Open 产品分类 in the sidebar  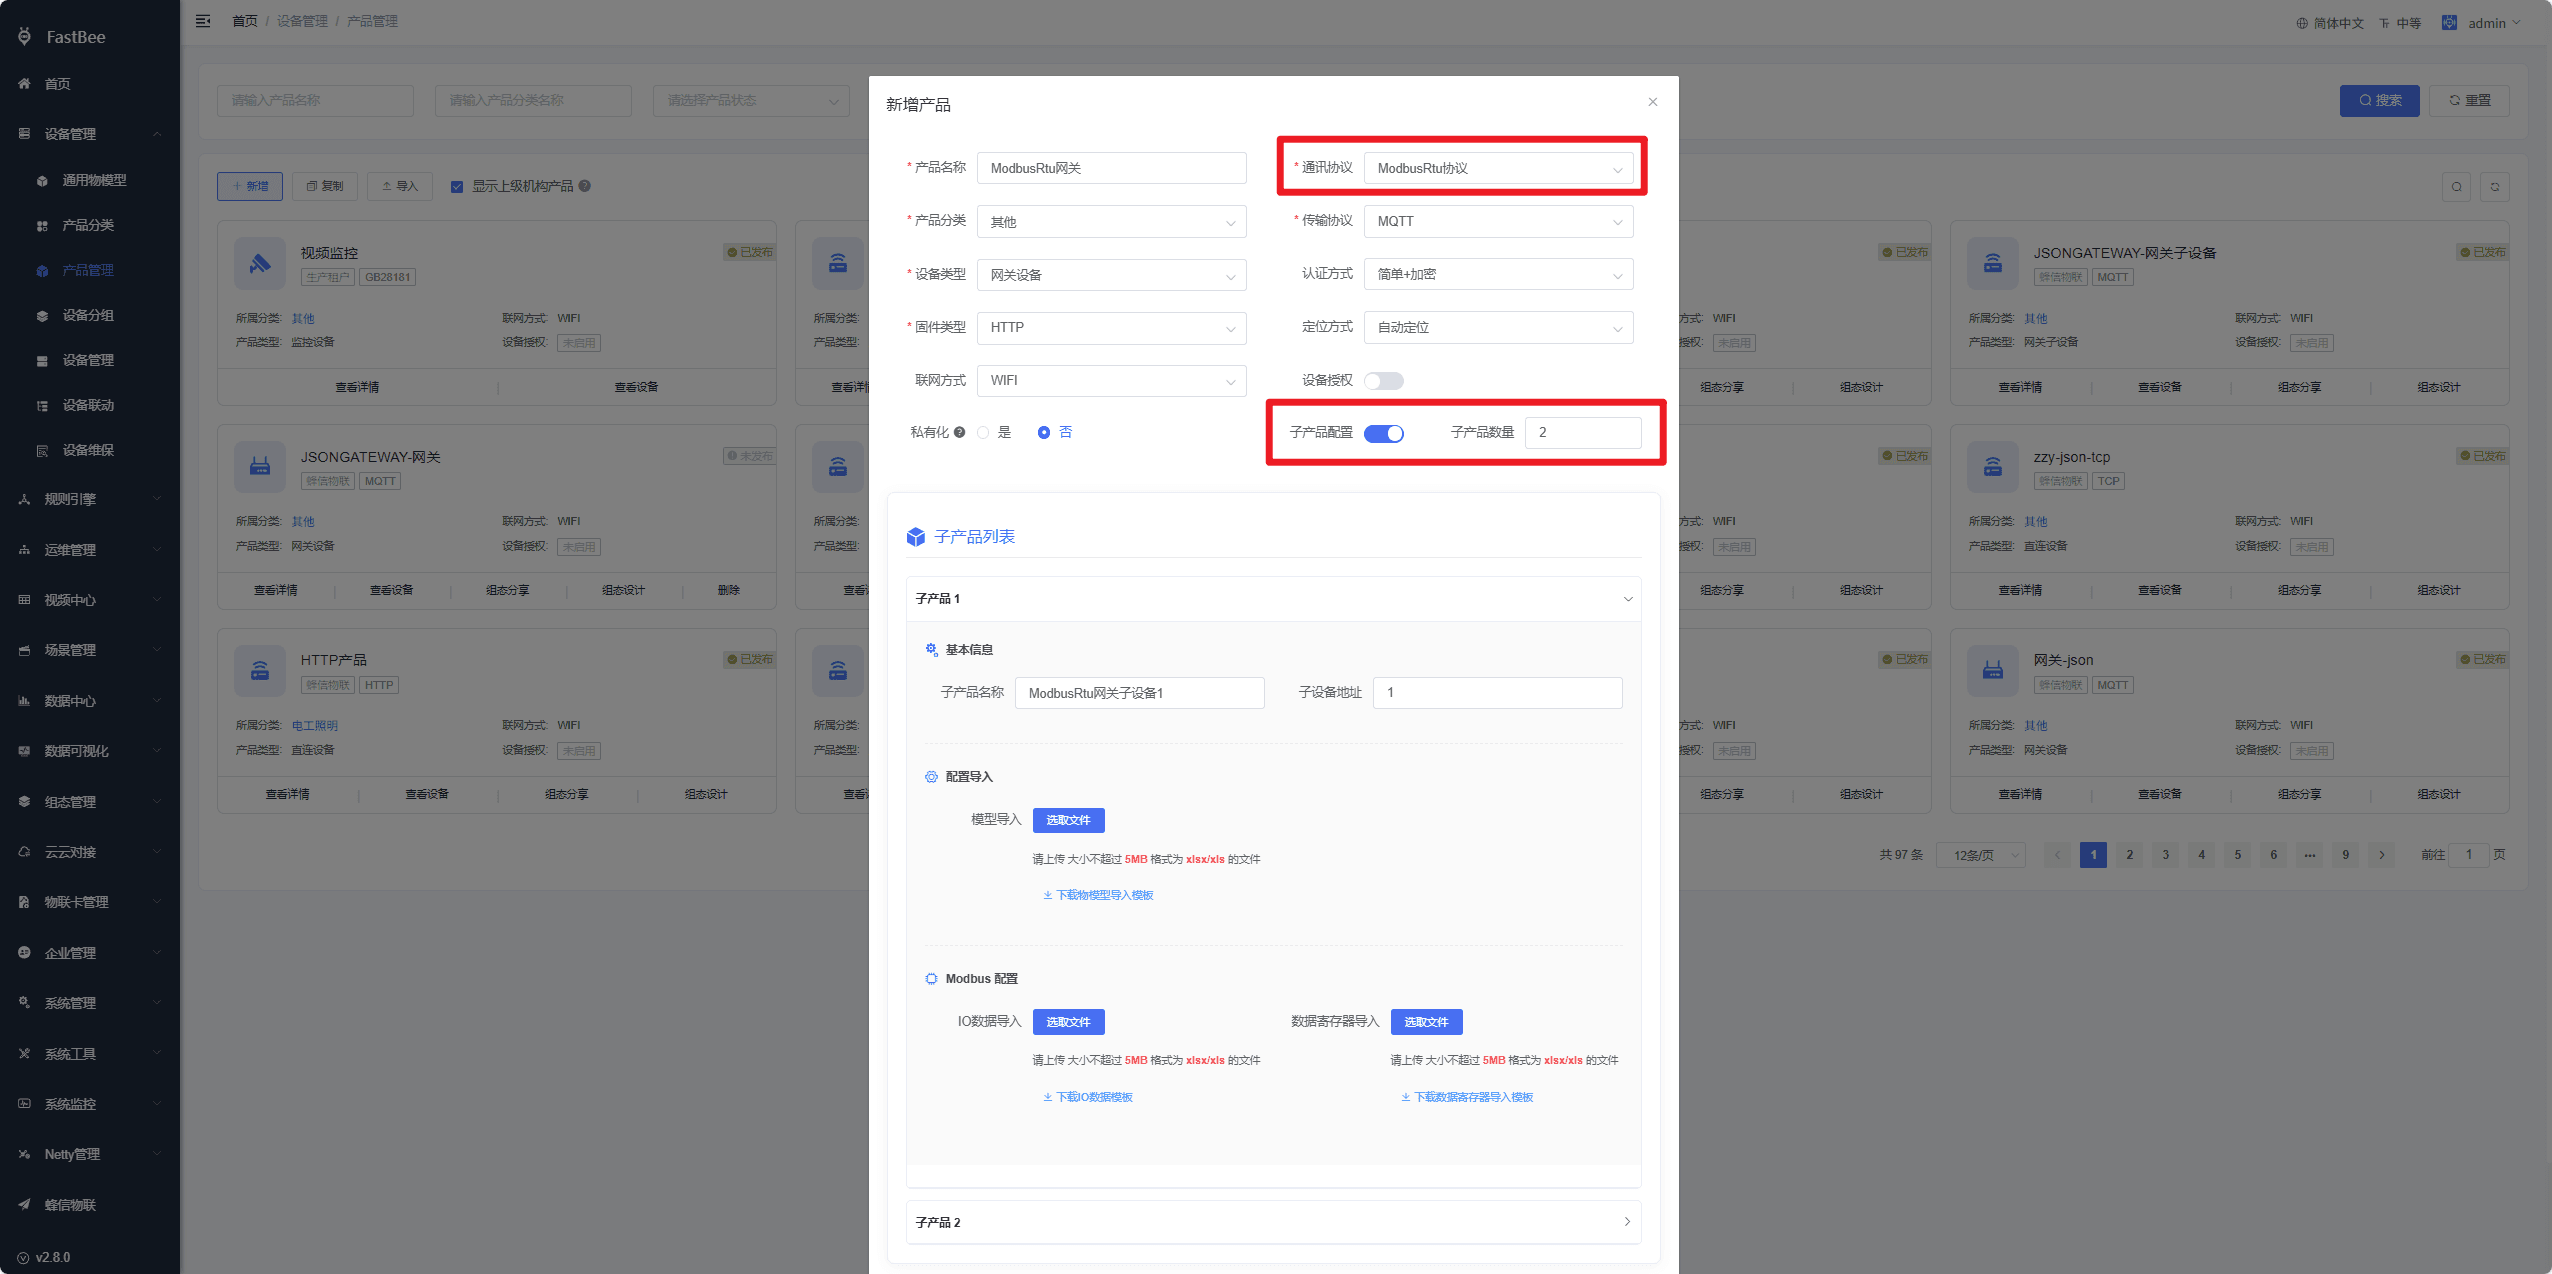pyautogui.click(x=88, y=225)
